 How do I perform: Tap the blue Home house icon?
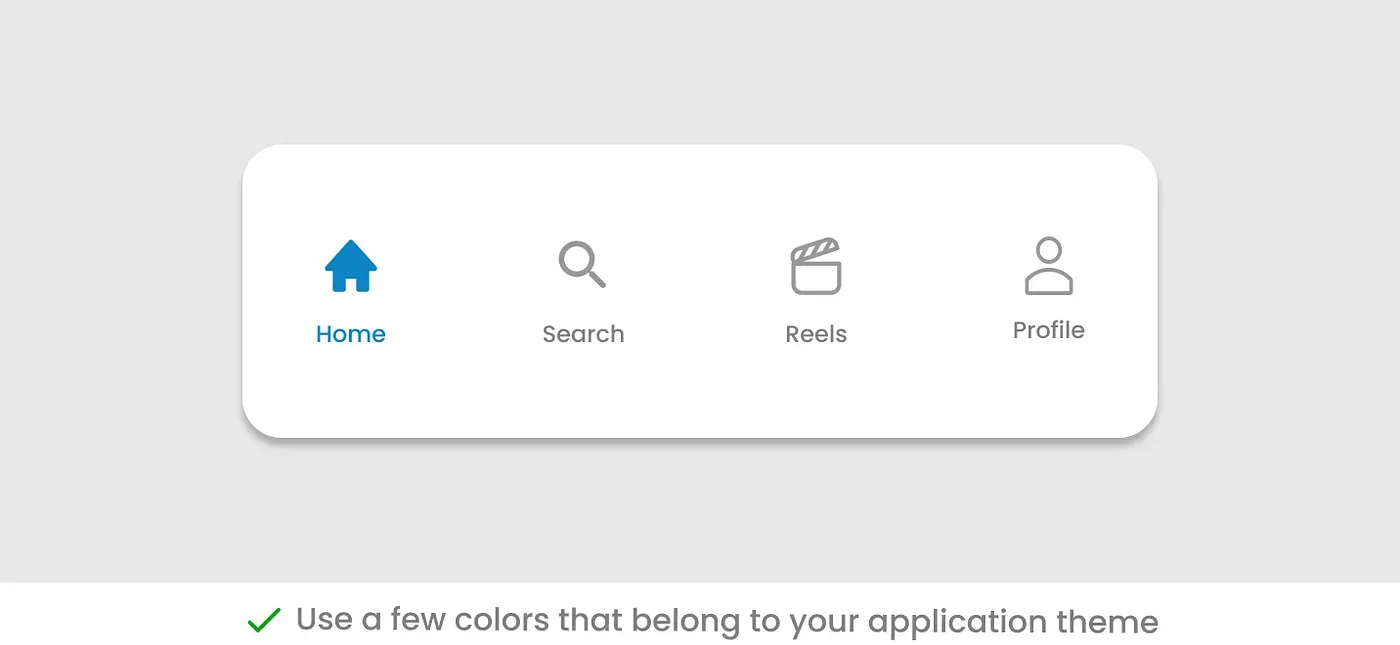(x=351, y=266)
